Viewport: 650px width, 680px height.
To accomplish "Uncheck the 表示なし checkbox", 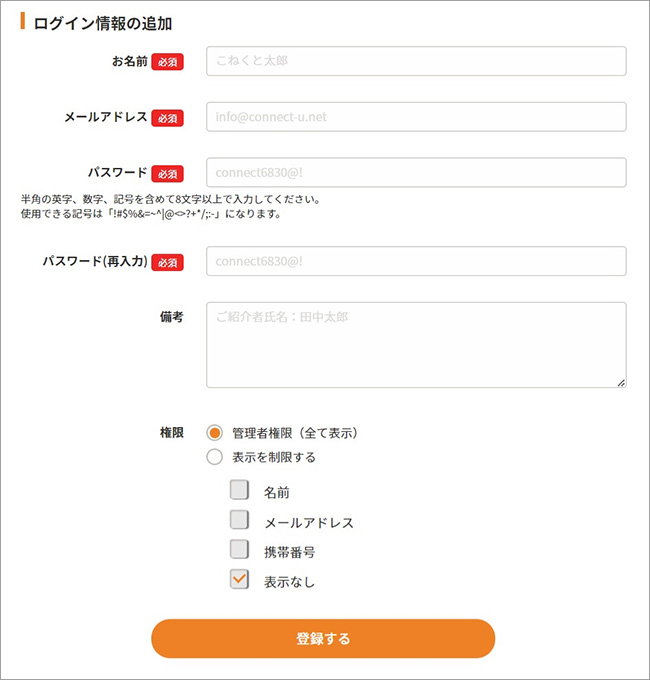I will [239, 579].
